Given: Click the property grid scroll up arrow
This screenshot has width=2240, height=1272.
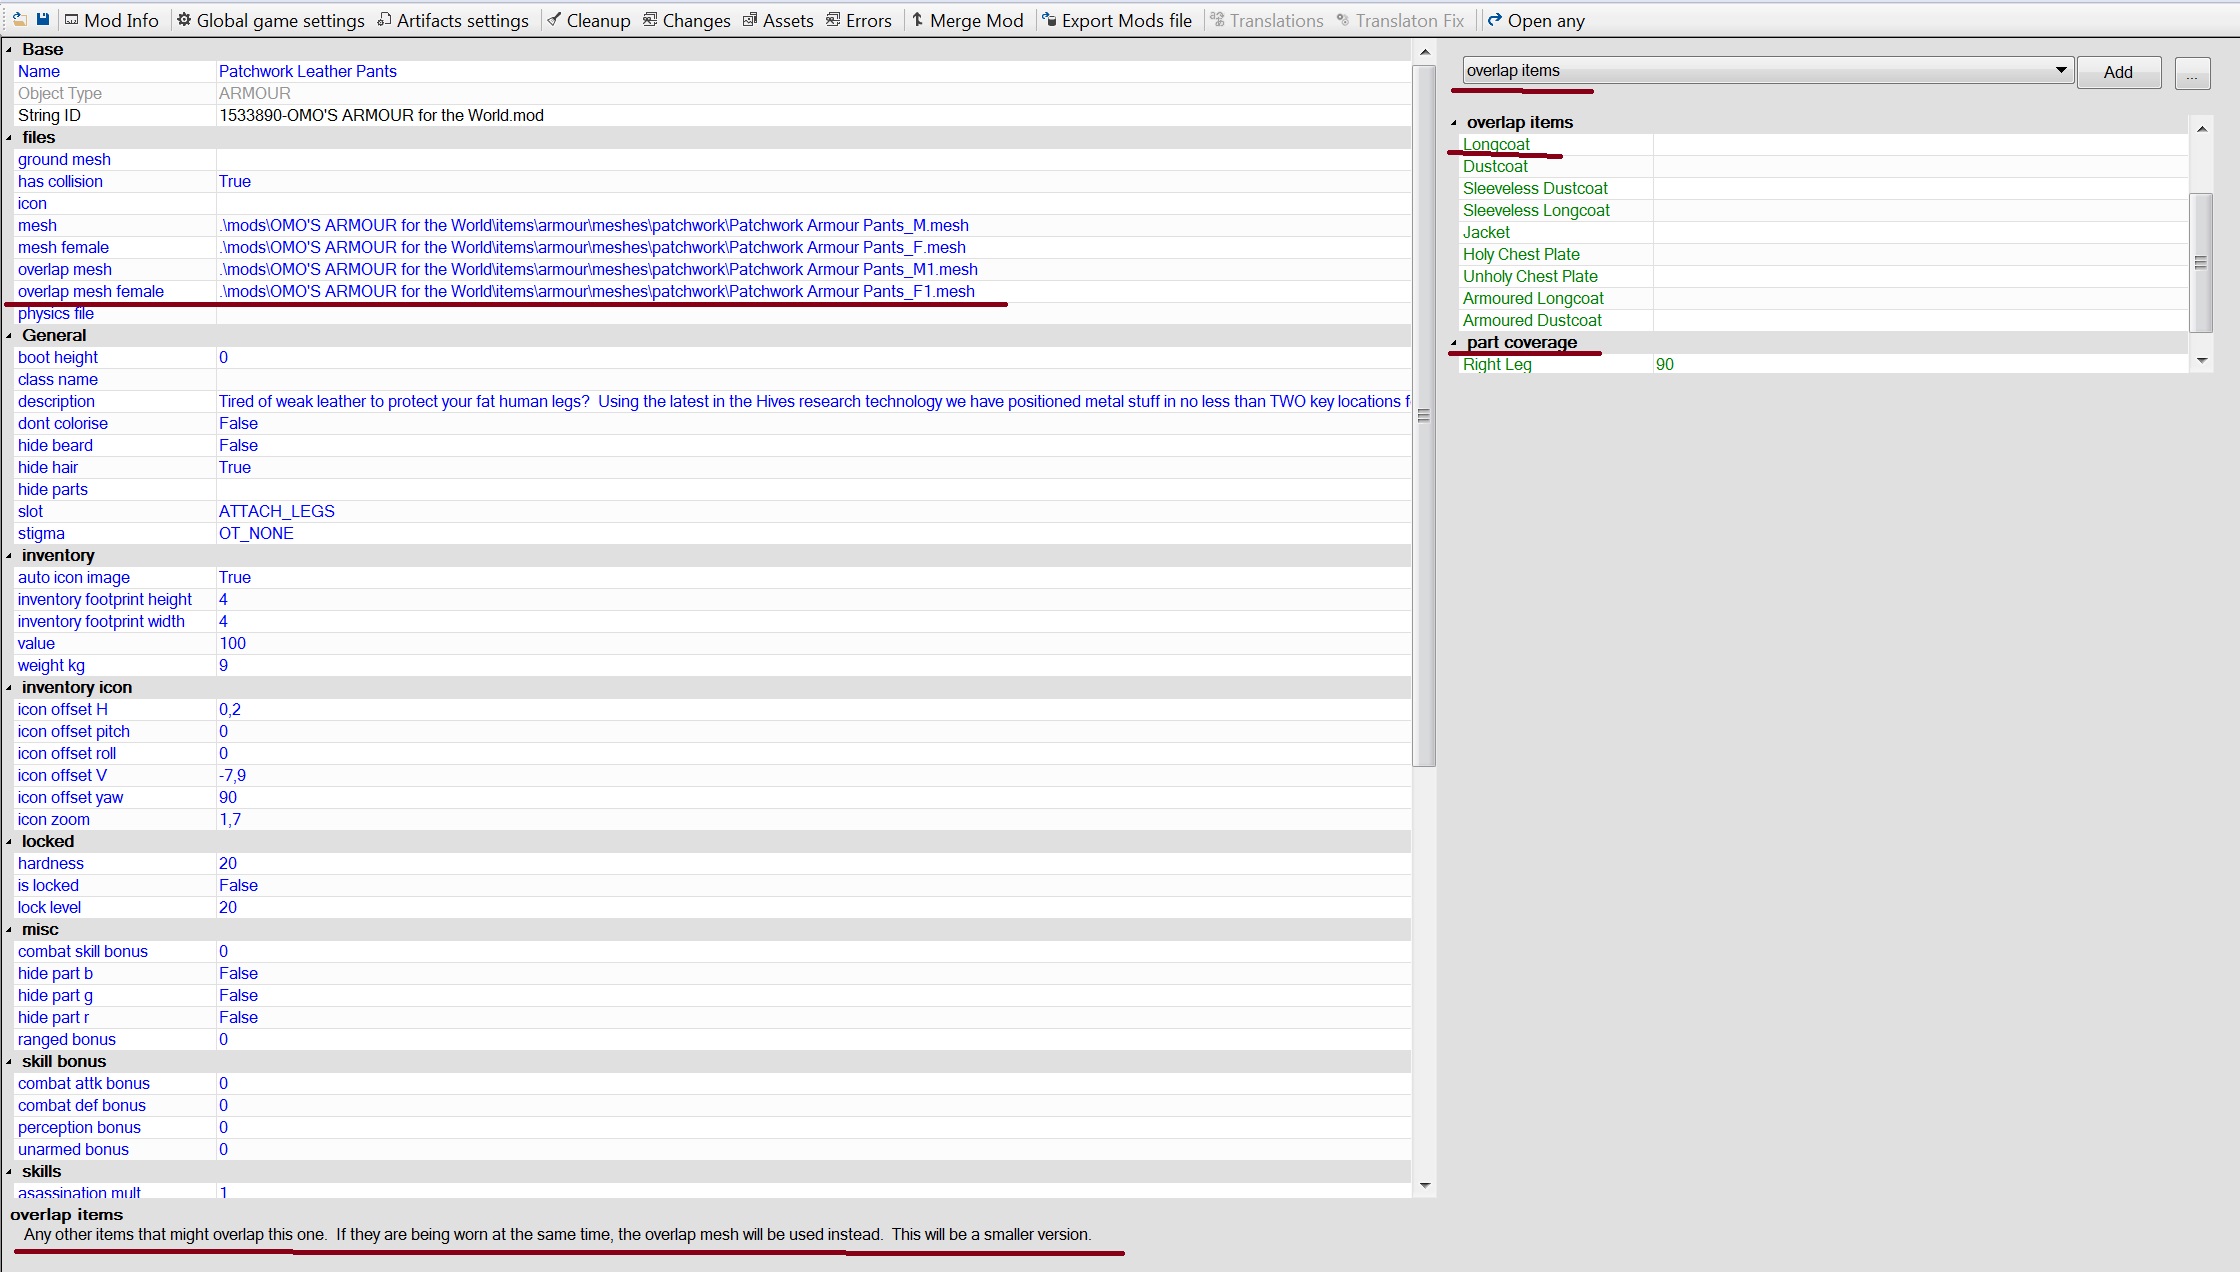Looking at the screenshot, I should (x=1425, y=52).
